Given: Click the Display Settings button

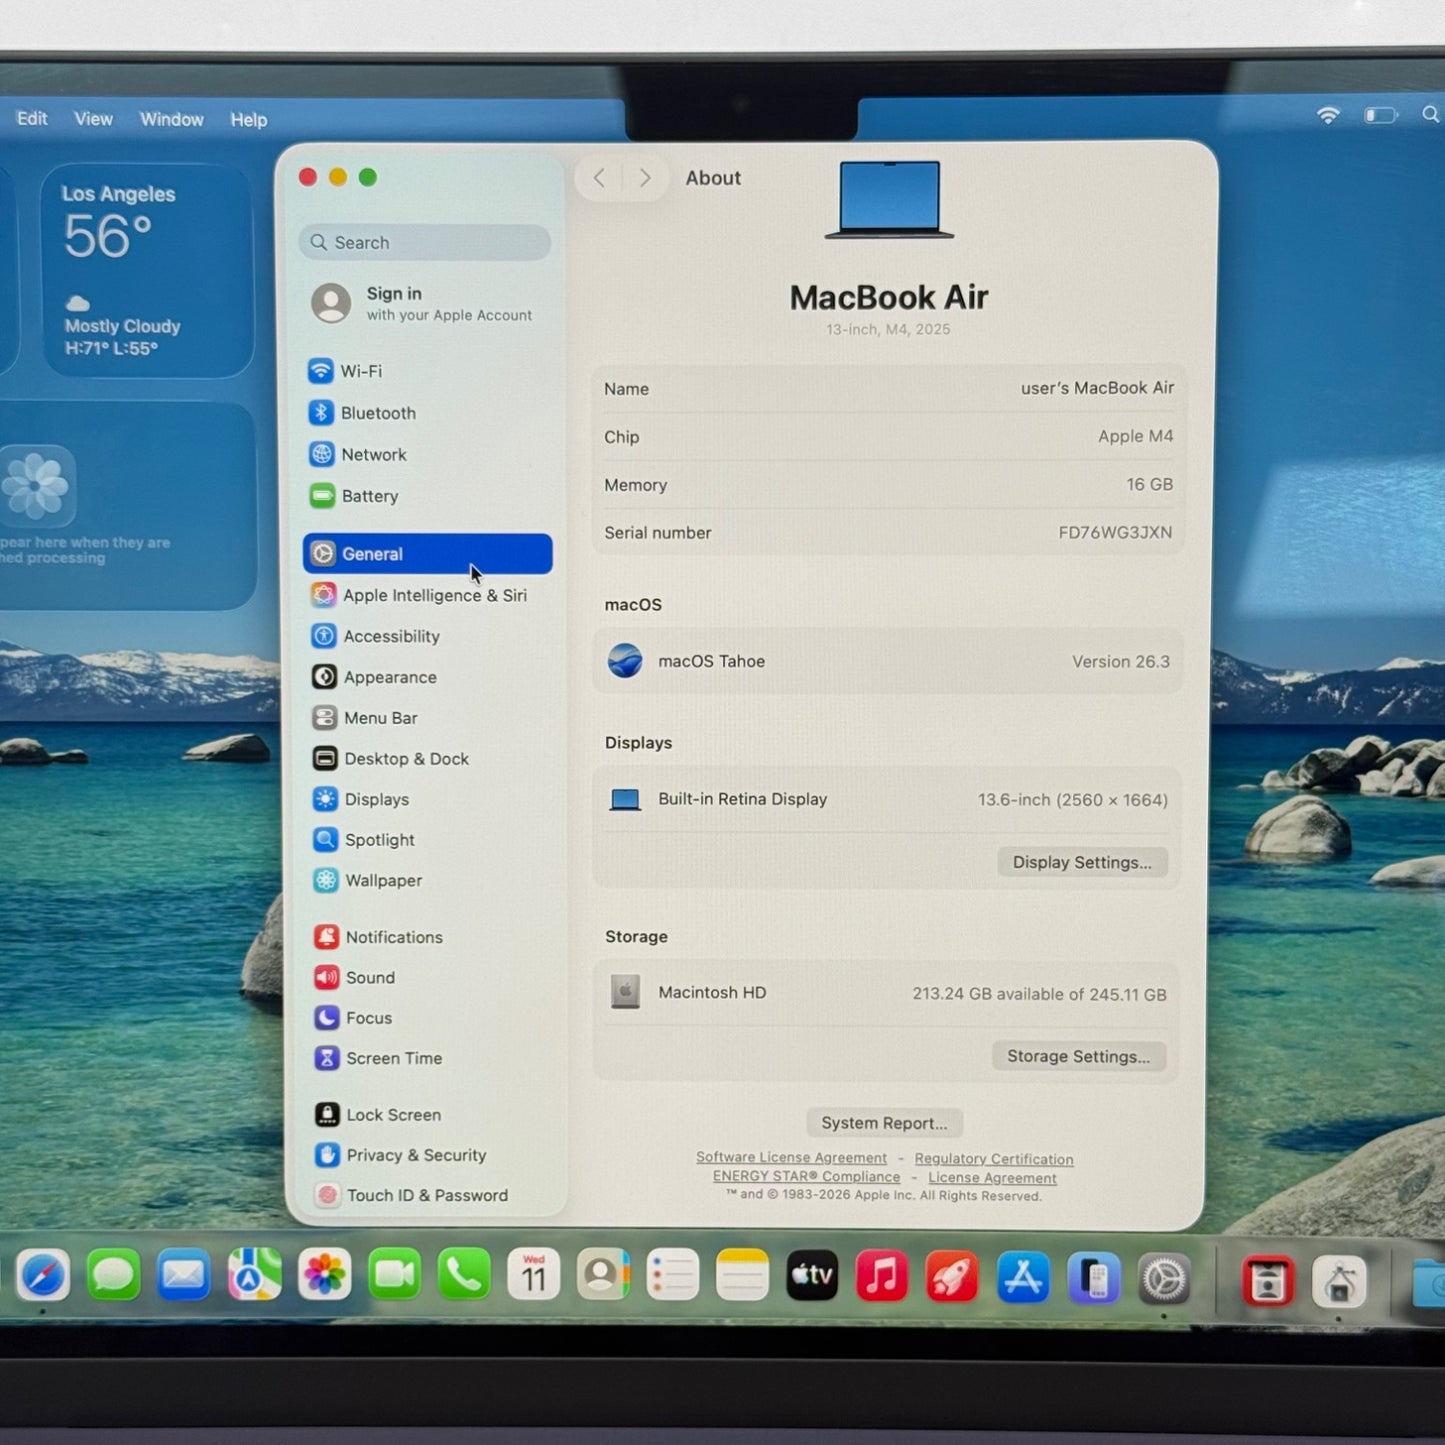Looking at the screenshot, I should (x=1081, y=862).
